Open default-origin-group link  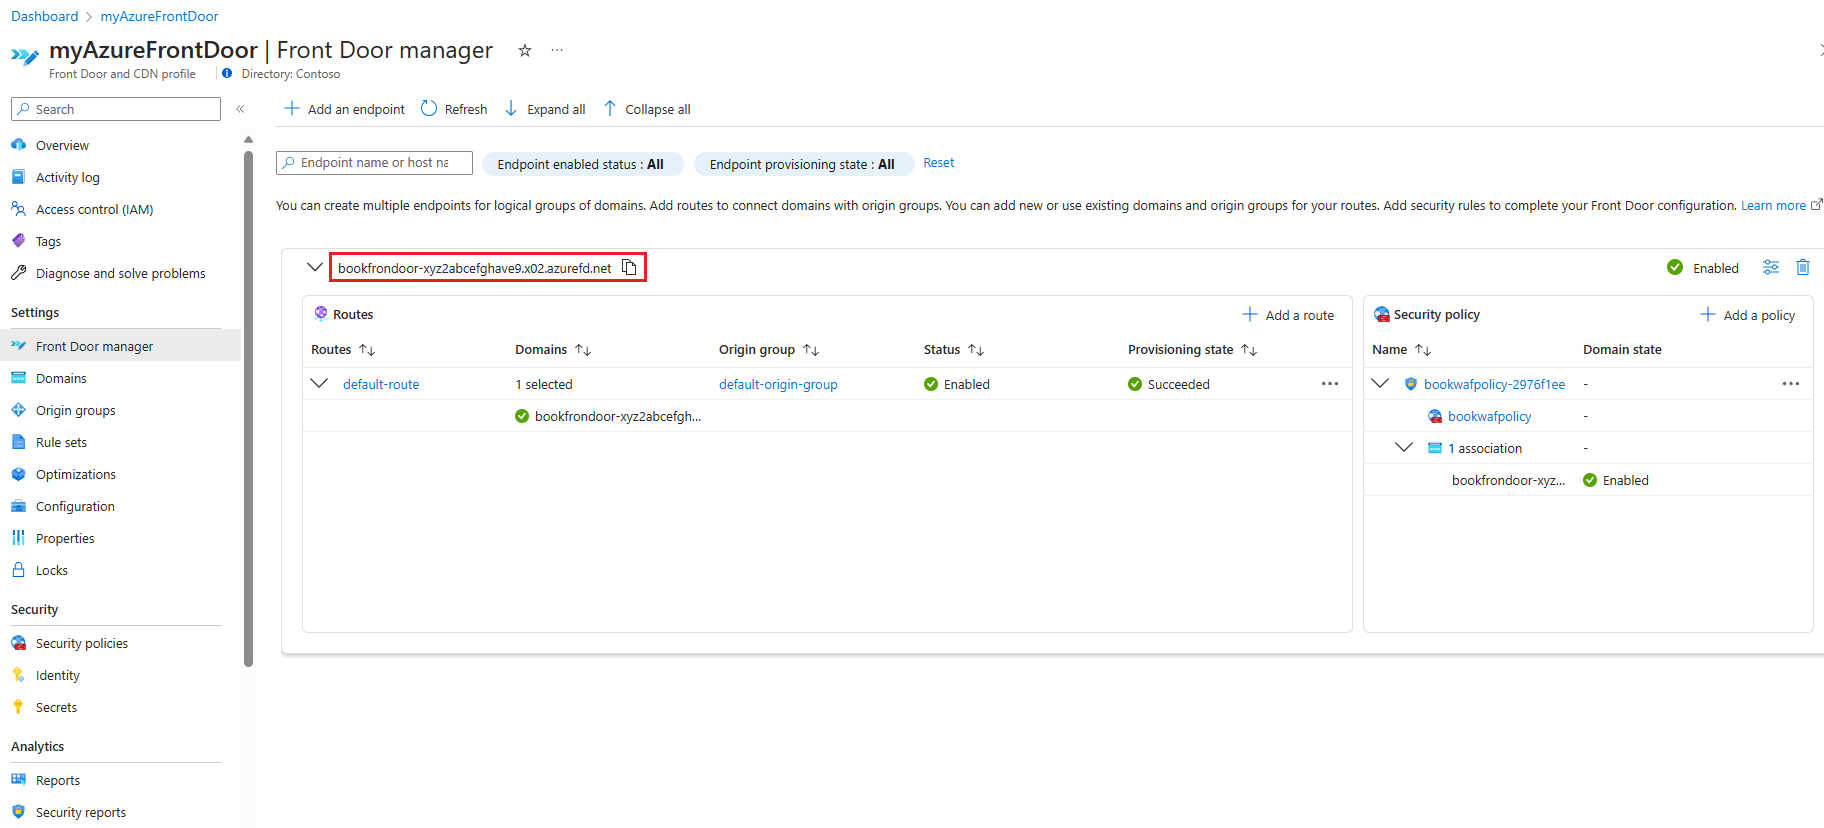[778, 384]
